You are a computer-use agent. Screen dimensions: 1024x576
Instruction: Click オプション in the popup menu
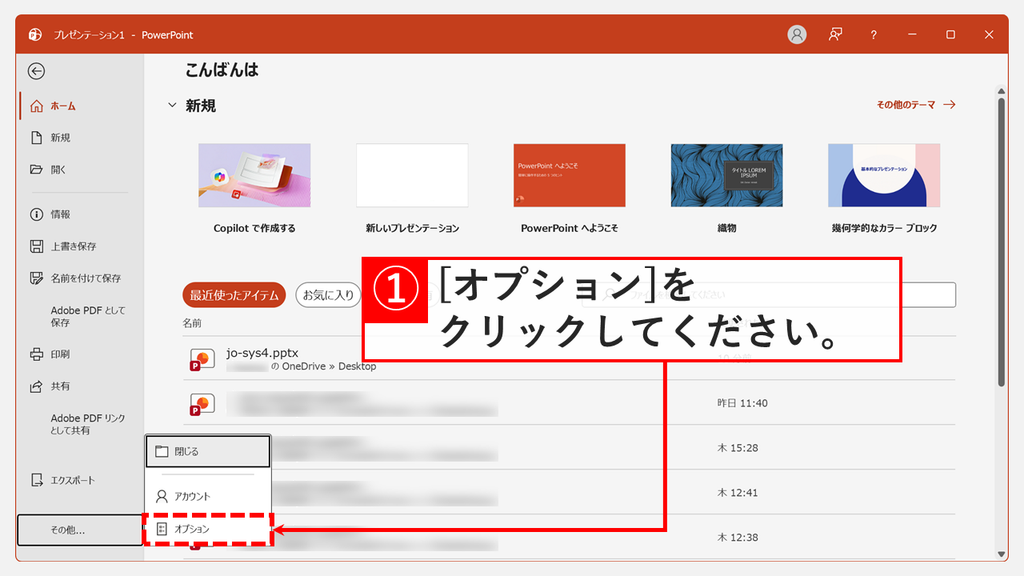click(x=208, y=529)
